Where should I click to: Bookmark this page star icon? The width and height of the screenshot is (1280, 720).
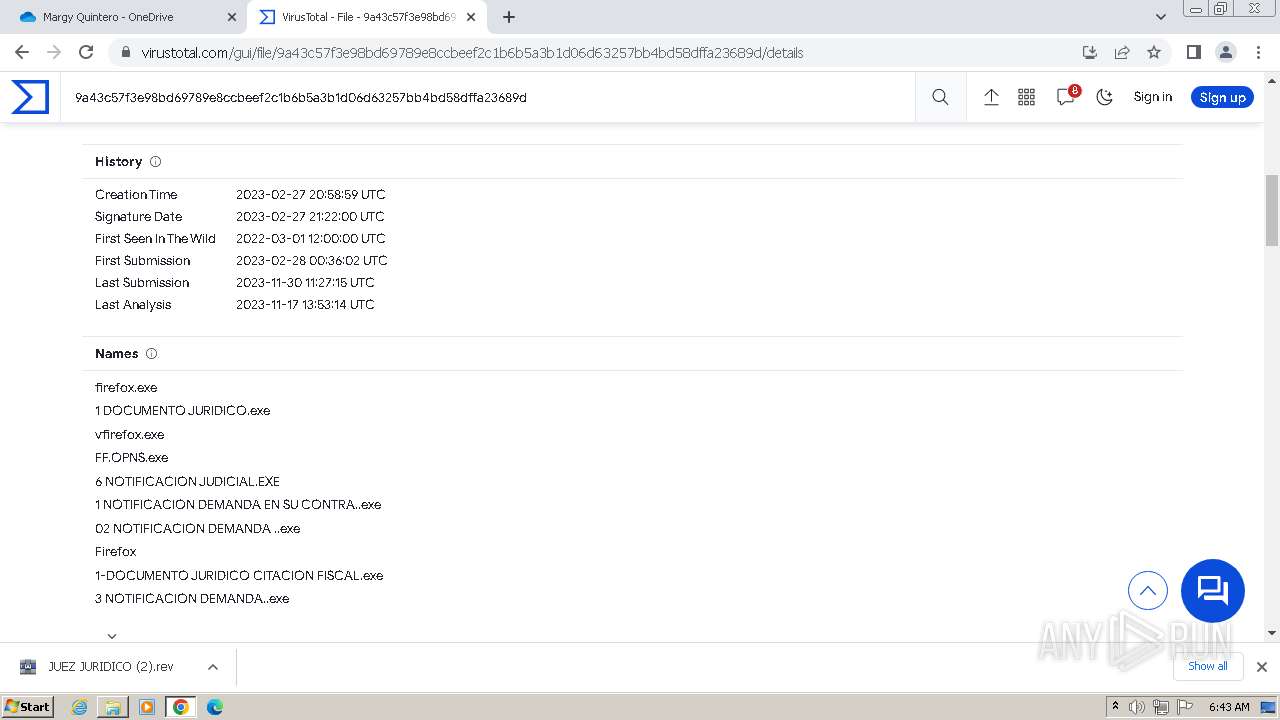1154,52
